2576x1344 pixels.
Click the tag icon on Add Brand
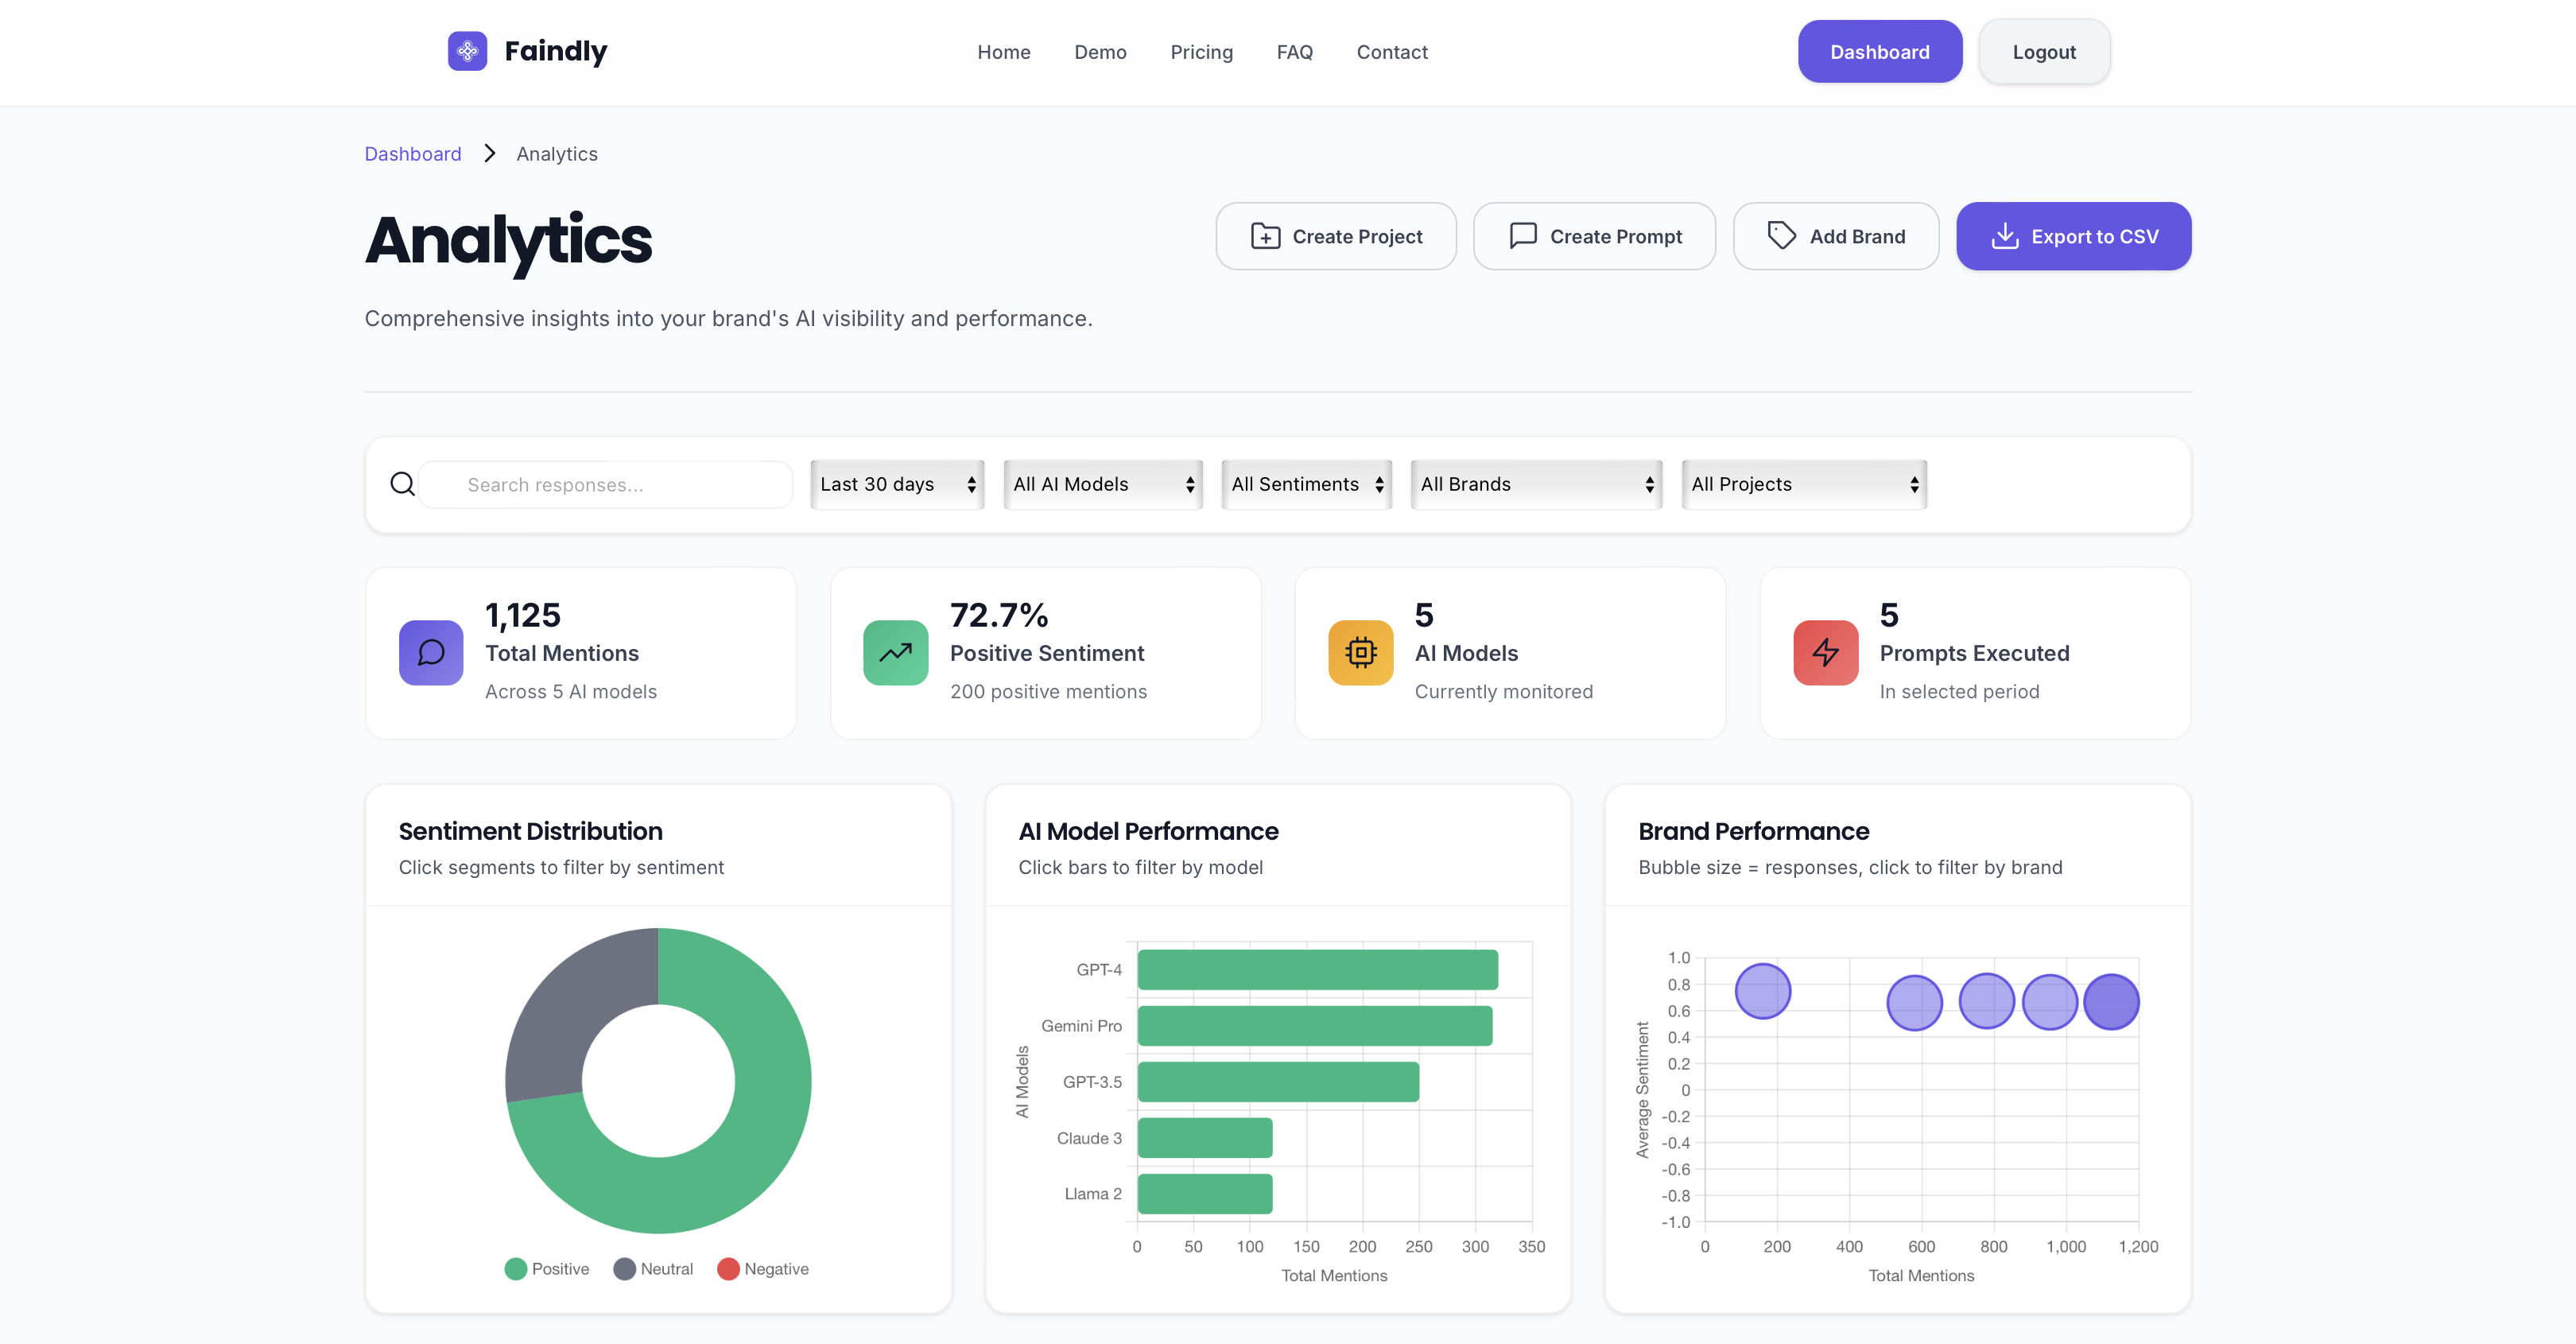click(x=1781, y=236)
